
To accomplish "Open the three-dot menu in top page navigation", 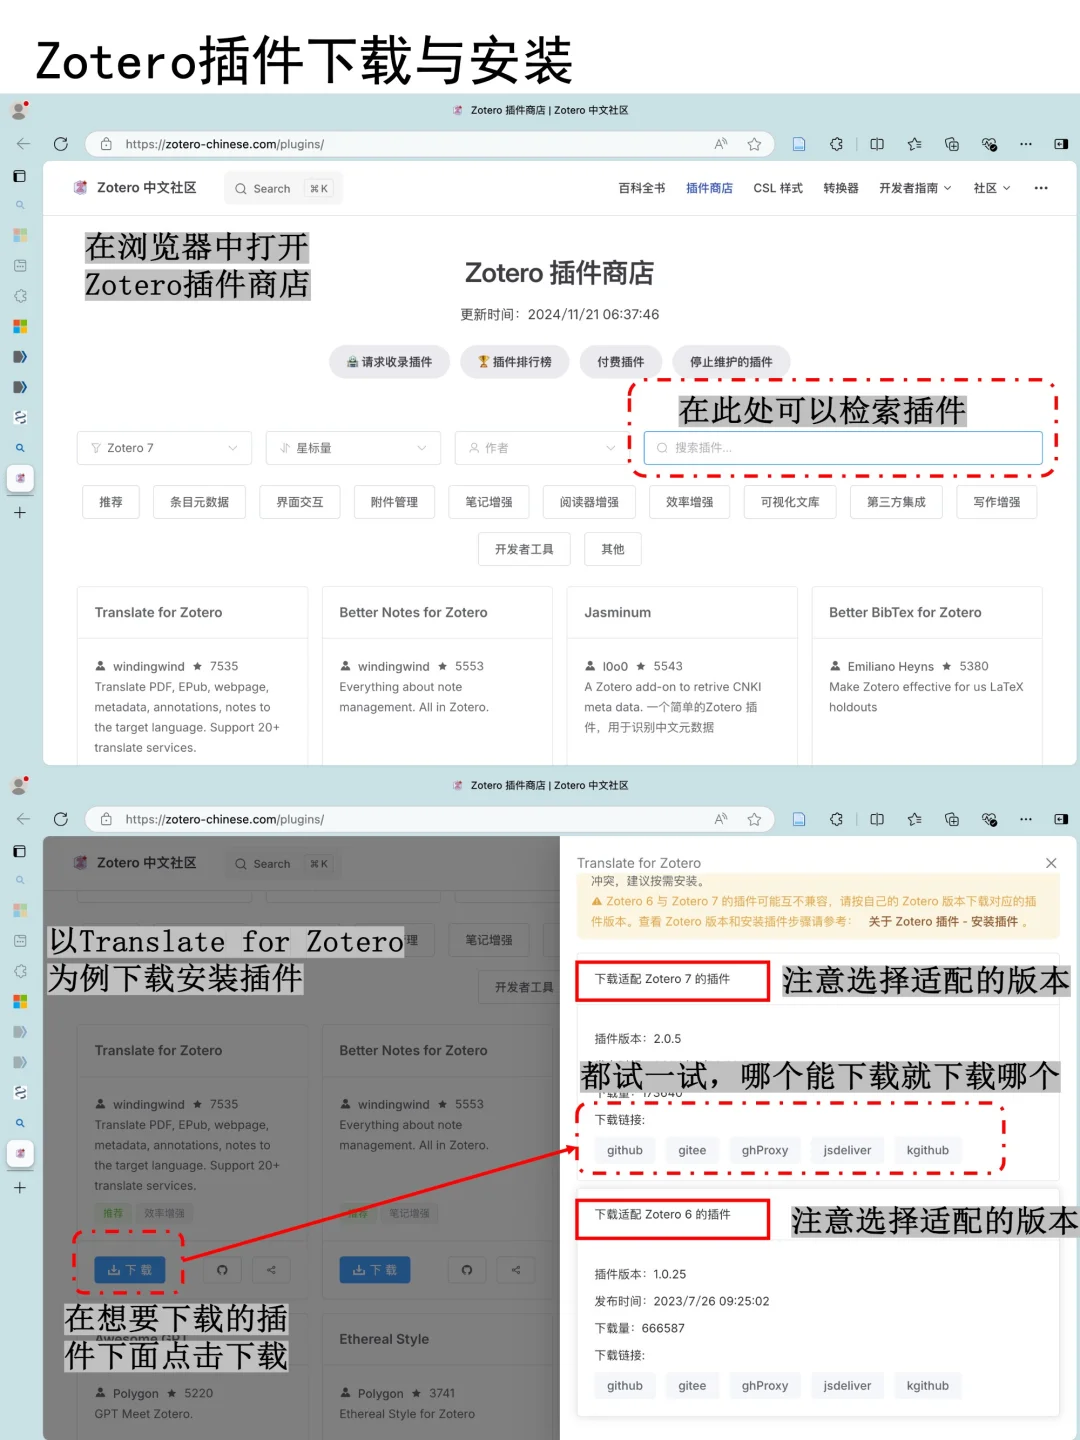I will (1041, 188).
